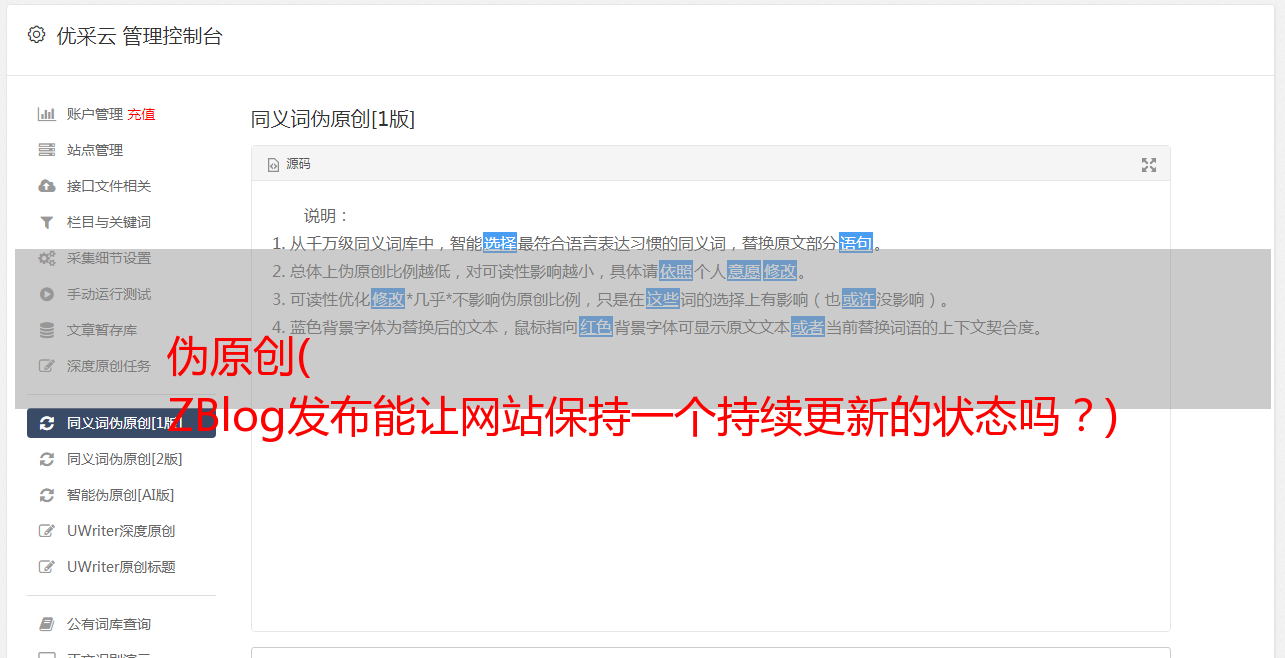The image size is (1285, 658).
Task: Click highlighted word 选择 in editor
Action: click(500, 243)
